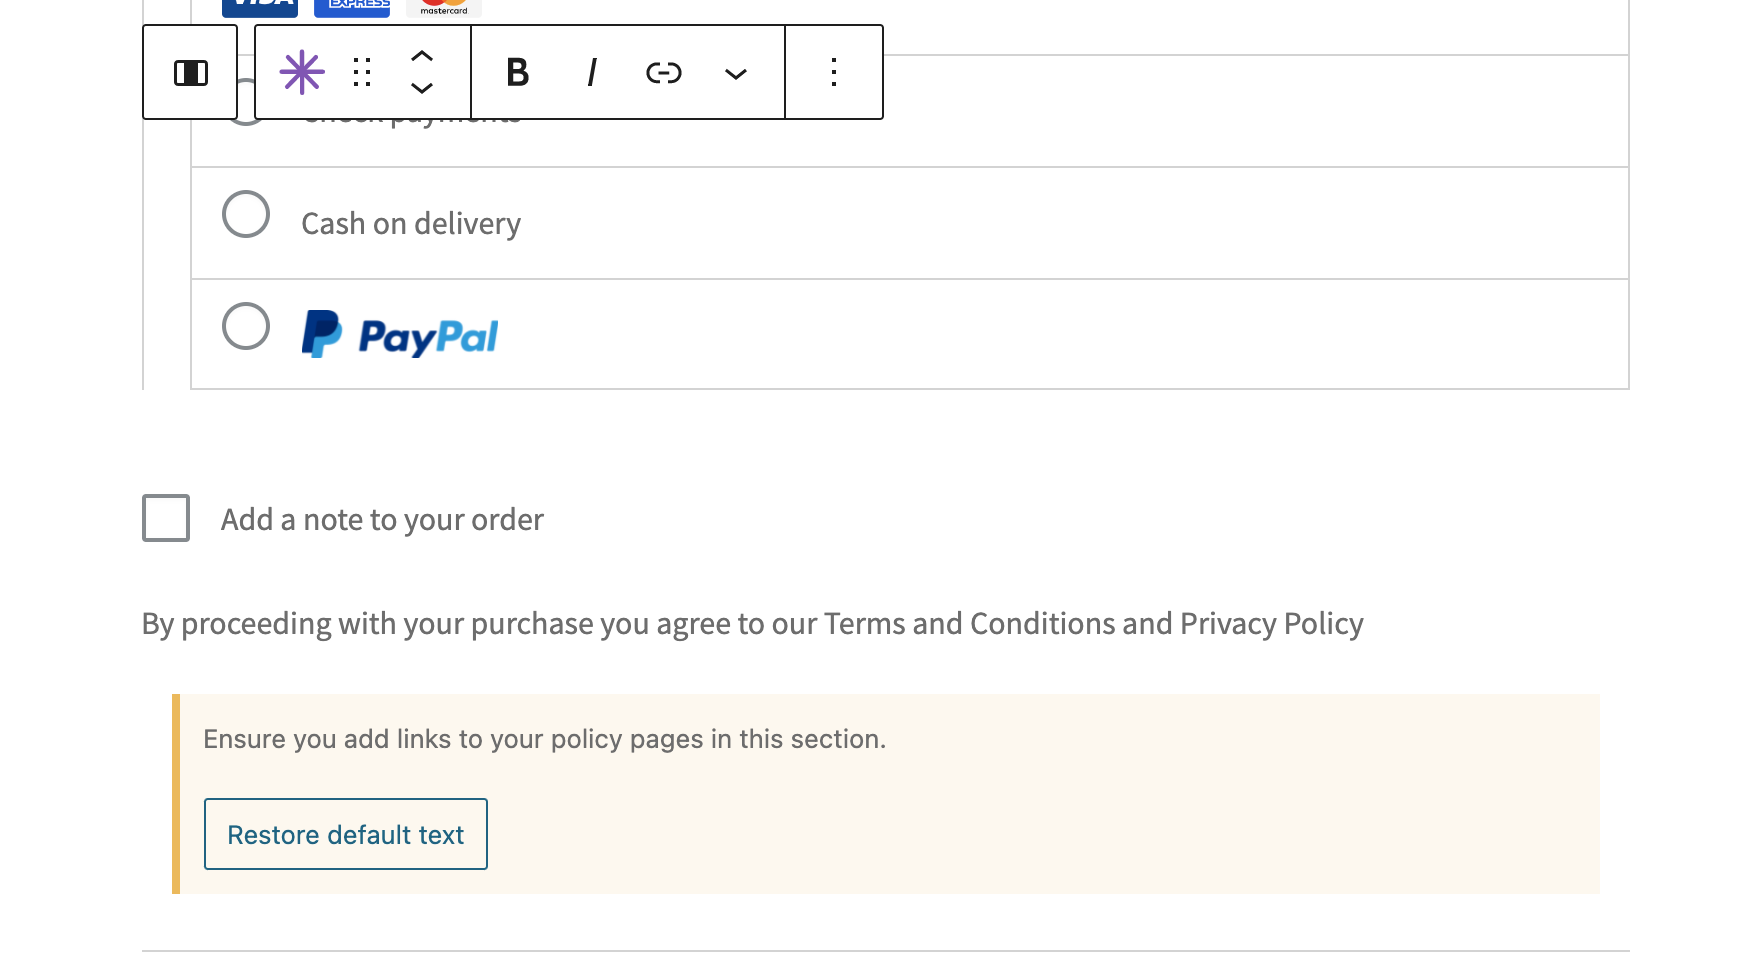This screenshot has width=1760, height=976.
Task: Click the American Express card icon
Action: coord(351,5)
